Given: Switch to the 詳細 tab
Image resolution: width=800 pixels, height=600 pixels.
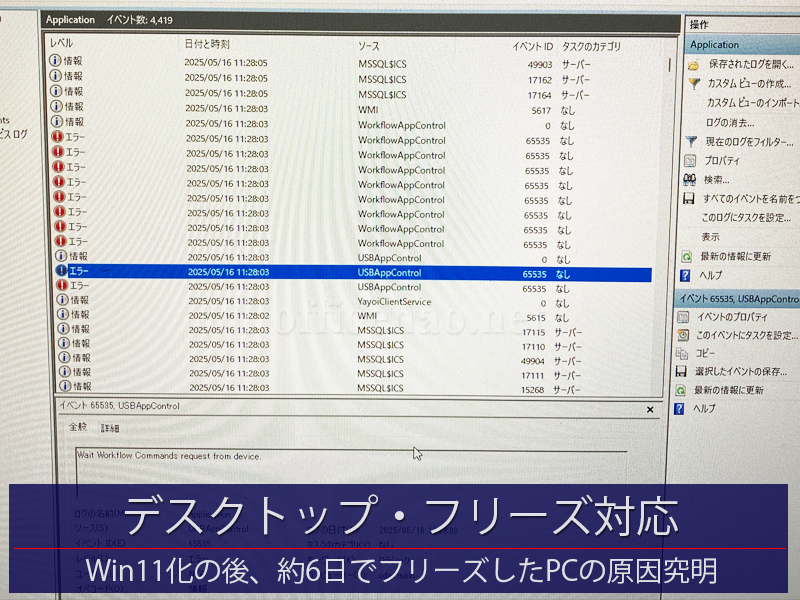Looking at the screenshot, I should pos(110,428).
